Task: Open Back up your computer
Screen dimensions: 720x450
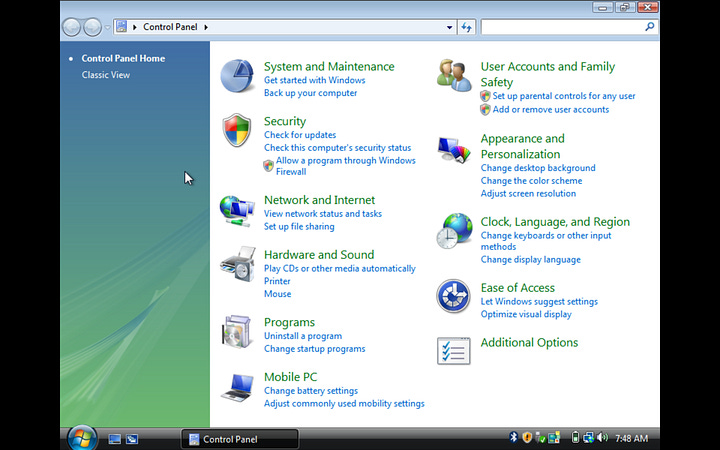Action: 310,93
